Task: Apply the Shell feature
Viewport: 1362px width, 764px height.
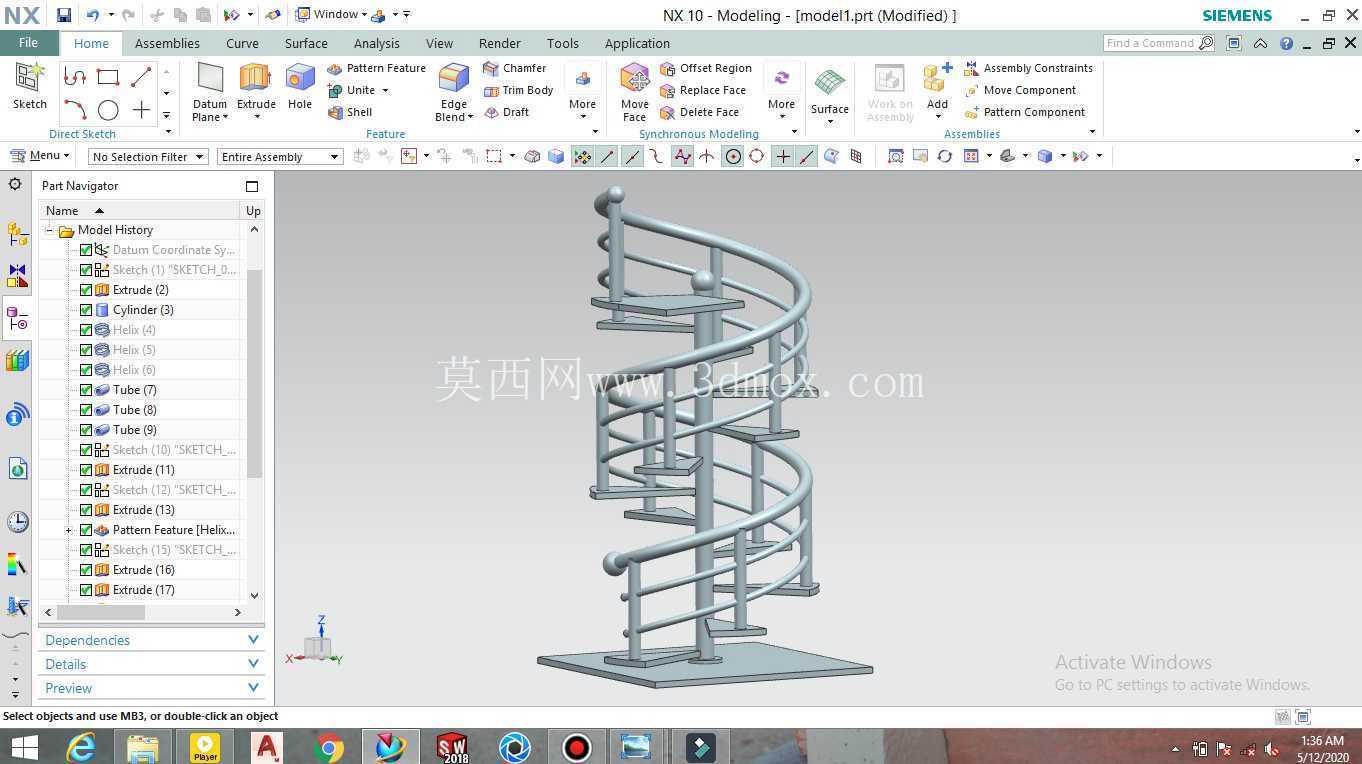Action: [350, 112]
